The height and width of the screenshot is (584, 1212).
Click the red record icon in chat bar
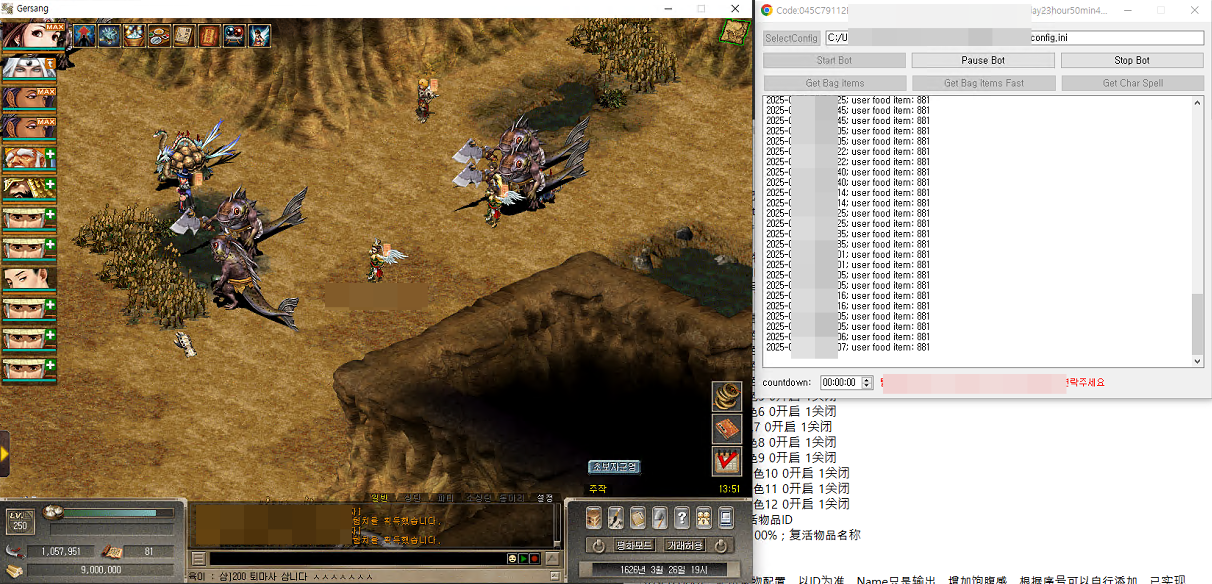click(535, 558)
